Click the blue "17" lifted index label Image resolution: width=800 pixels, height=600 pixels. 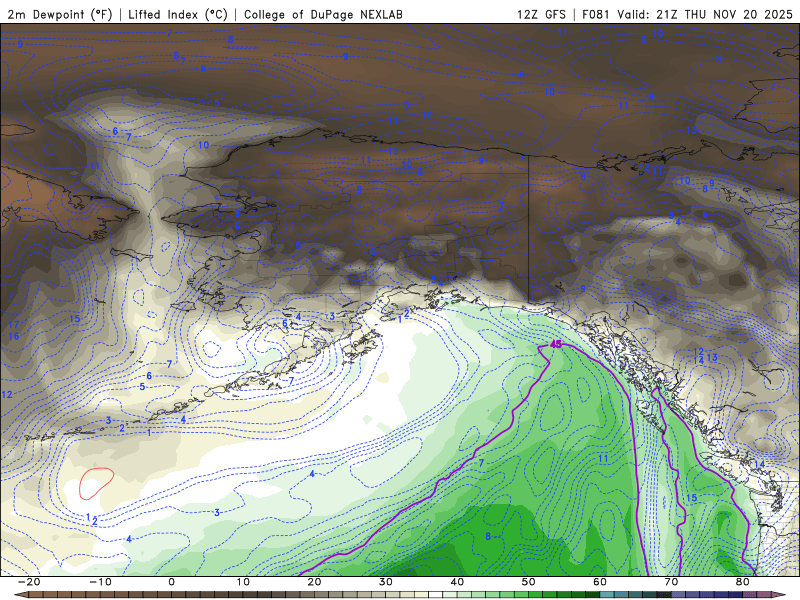point(13,324)
